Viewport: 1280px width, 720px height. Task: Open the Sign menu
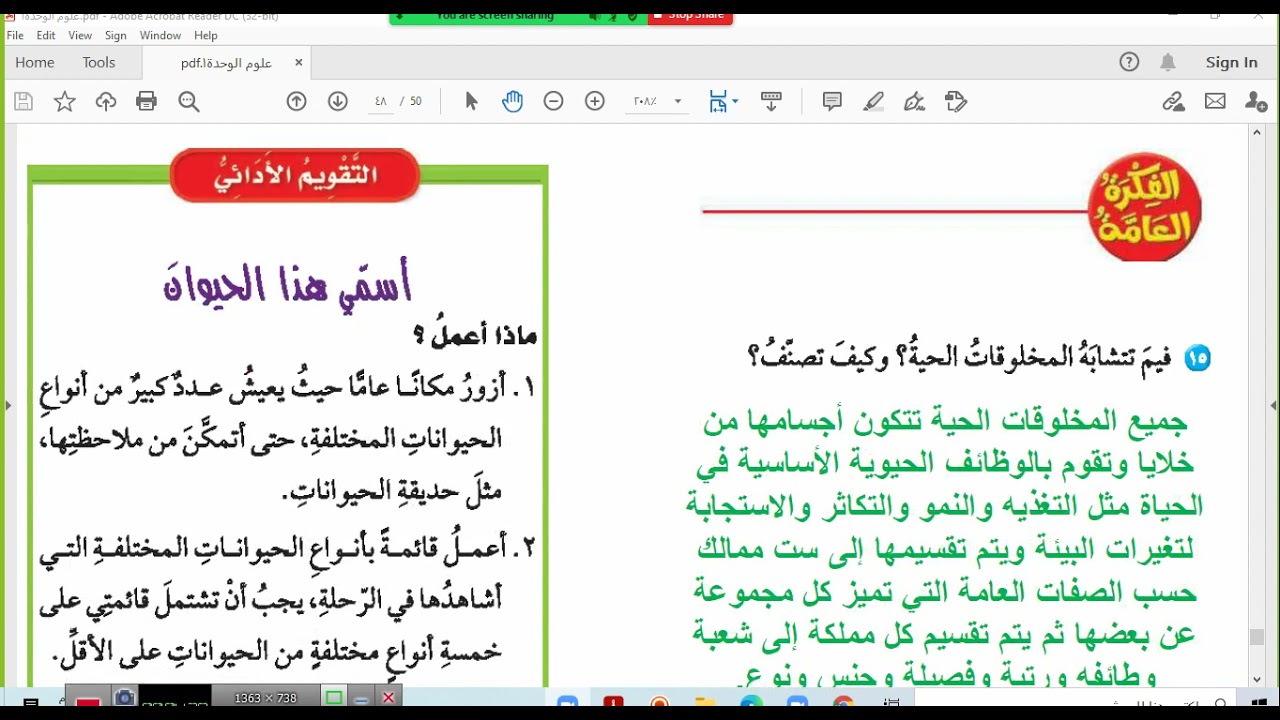(x=116, y=35)
